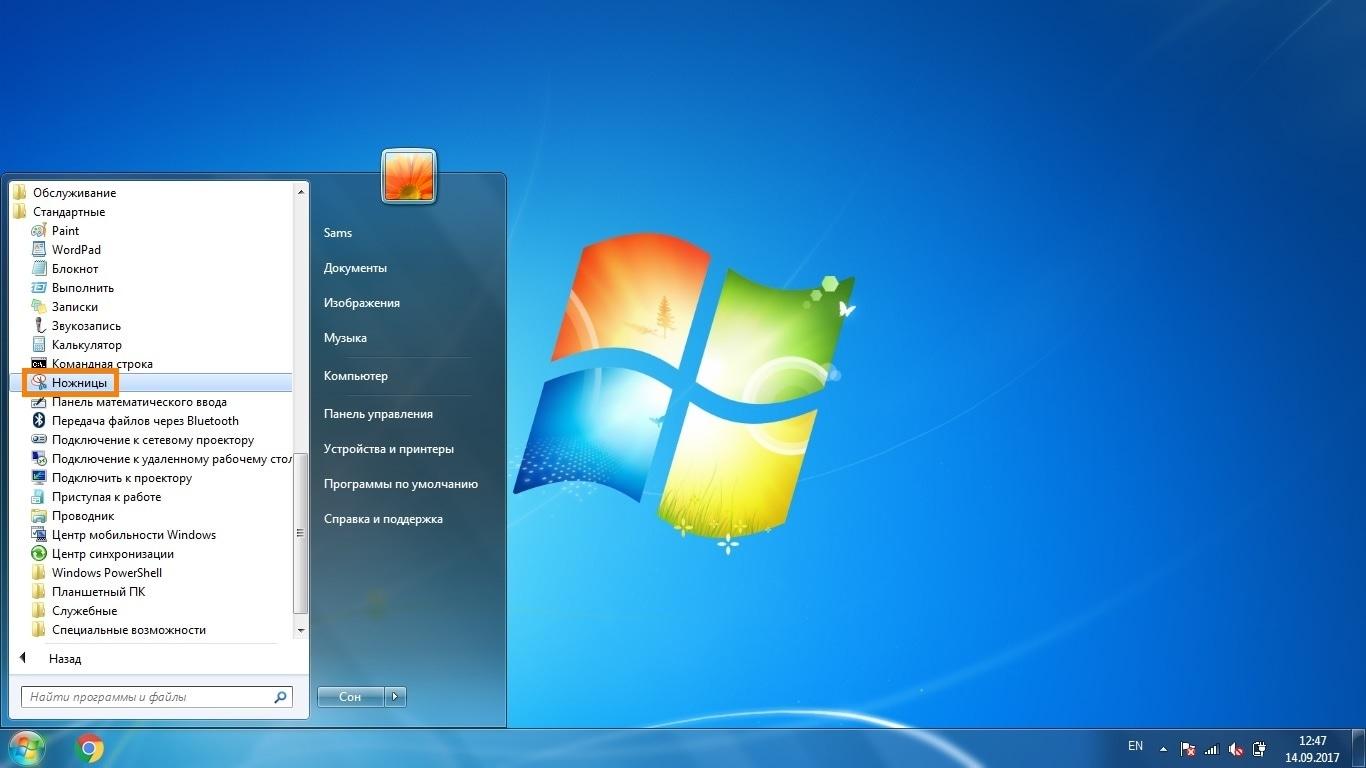Click the muted volume tray icon
This screenshot has height=768, width=1366.
point(1236,748)
